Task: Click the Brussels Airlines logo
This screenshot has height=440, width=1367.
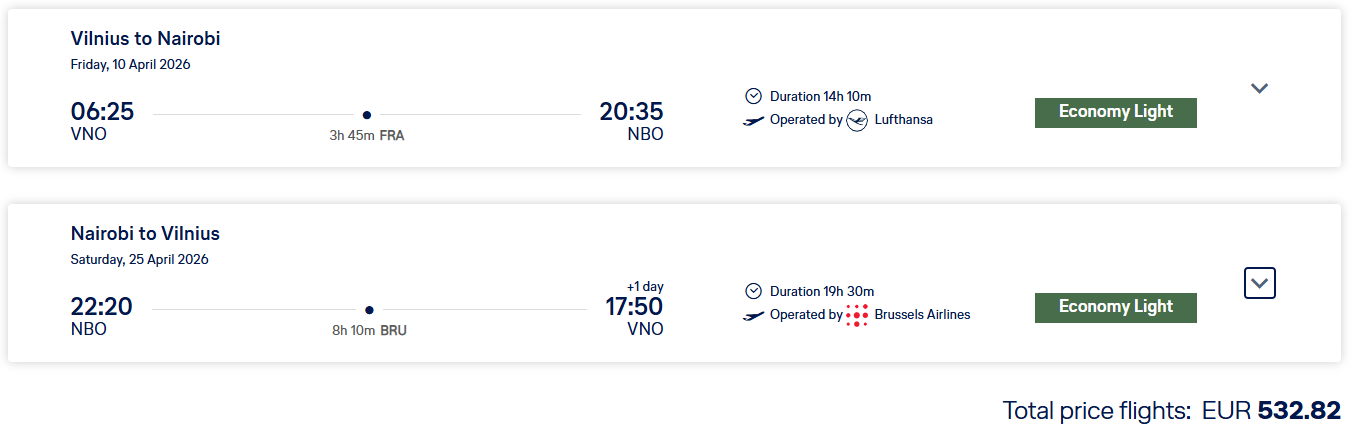Action: click(857, 315)
